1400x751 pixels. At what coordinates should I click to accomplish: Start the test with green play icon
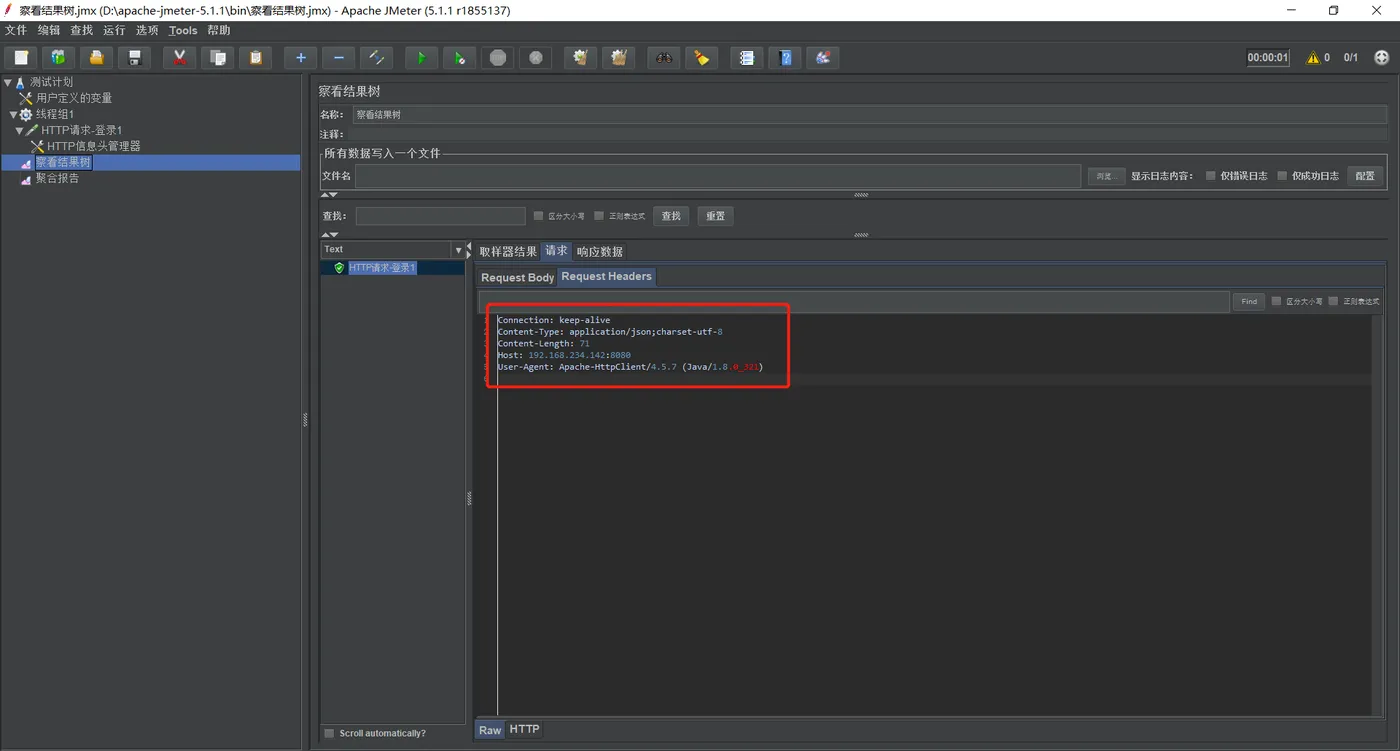(x=421, y=58)
